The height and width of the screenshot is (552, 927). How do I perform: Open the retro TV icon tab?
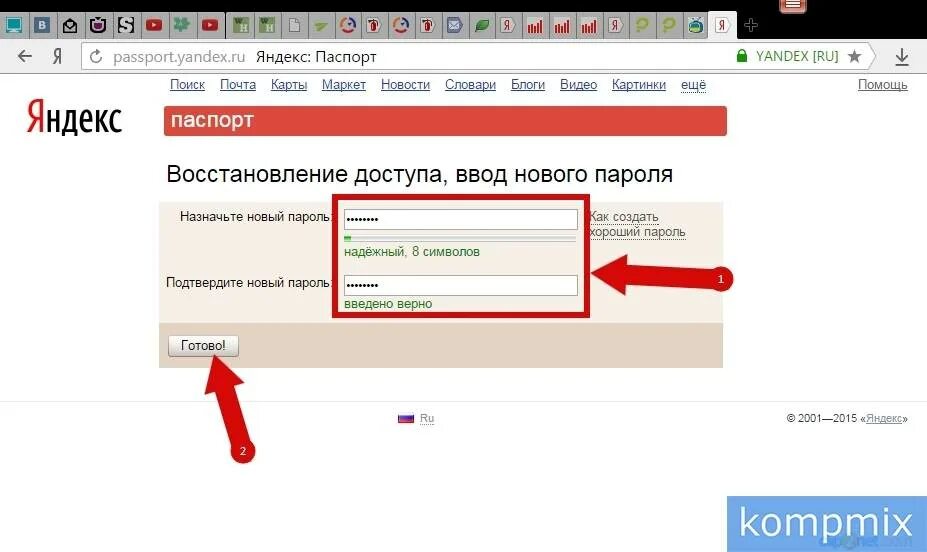(696, 25)
